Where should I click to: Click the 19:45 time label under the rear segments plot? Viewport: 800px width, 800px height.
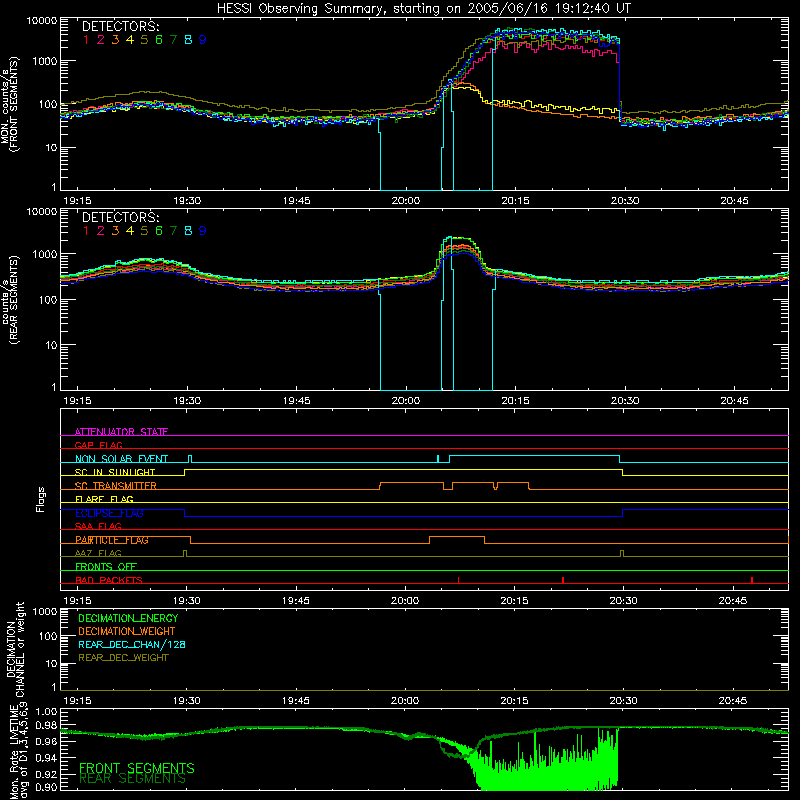point(296,401)
